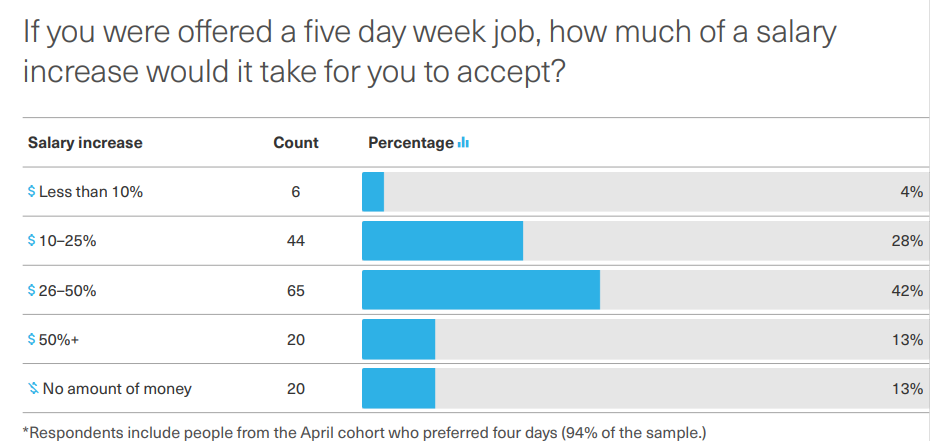Select the 42% percentage value
938x441 pixels.
(x=907, y=291)
